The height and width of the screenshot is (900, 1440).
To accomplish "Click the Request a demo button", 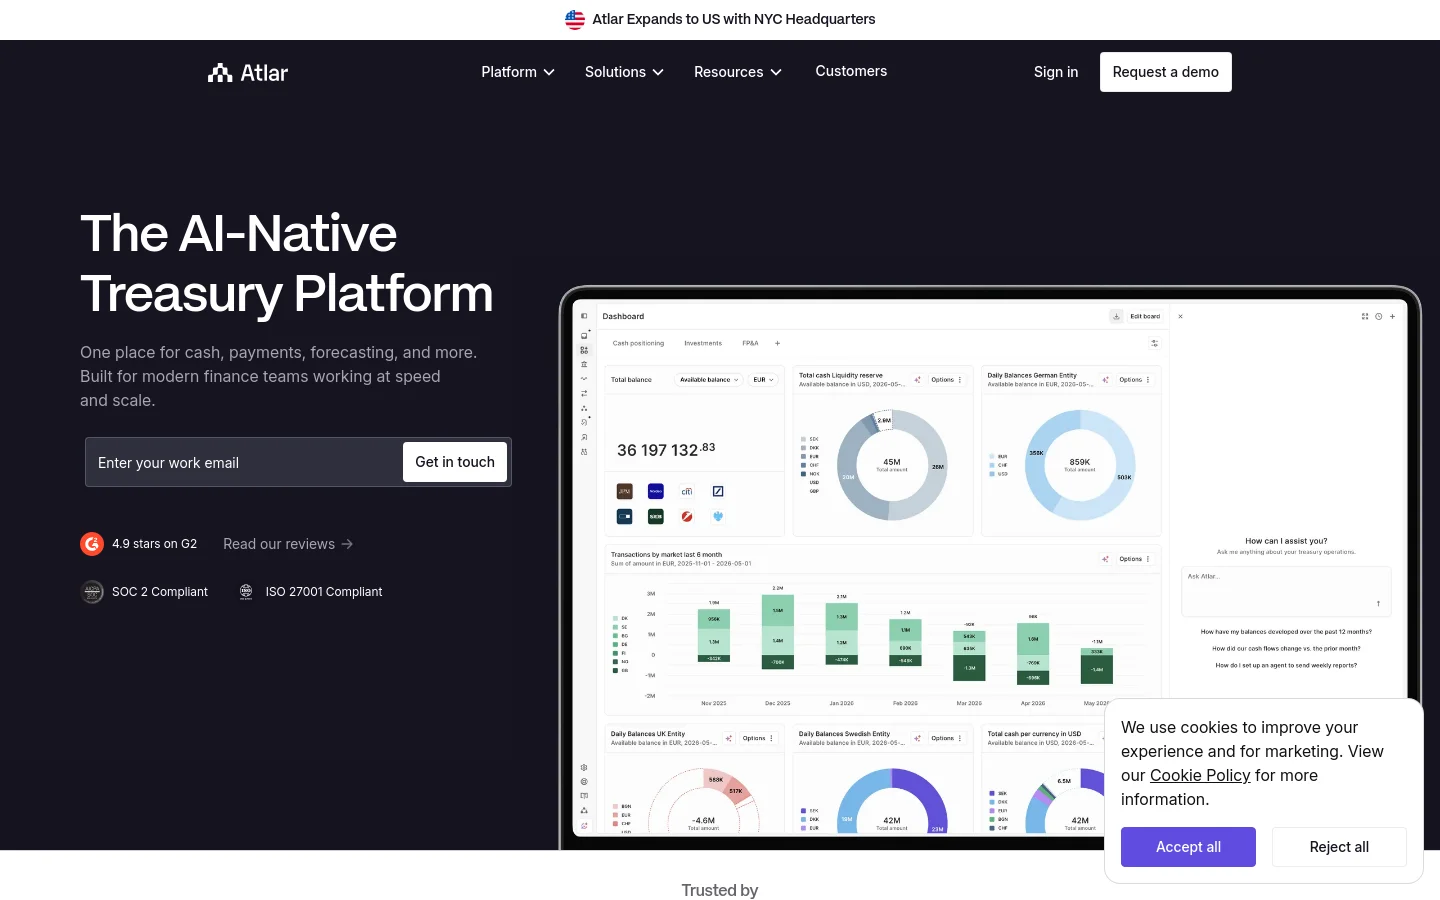I will click(x=1166, y=72).
